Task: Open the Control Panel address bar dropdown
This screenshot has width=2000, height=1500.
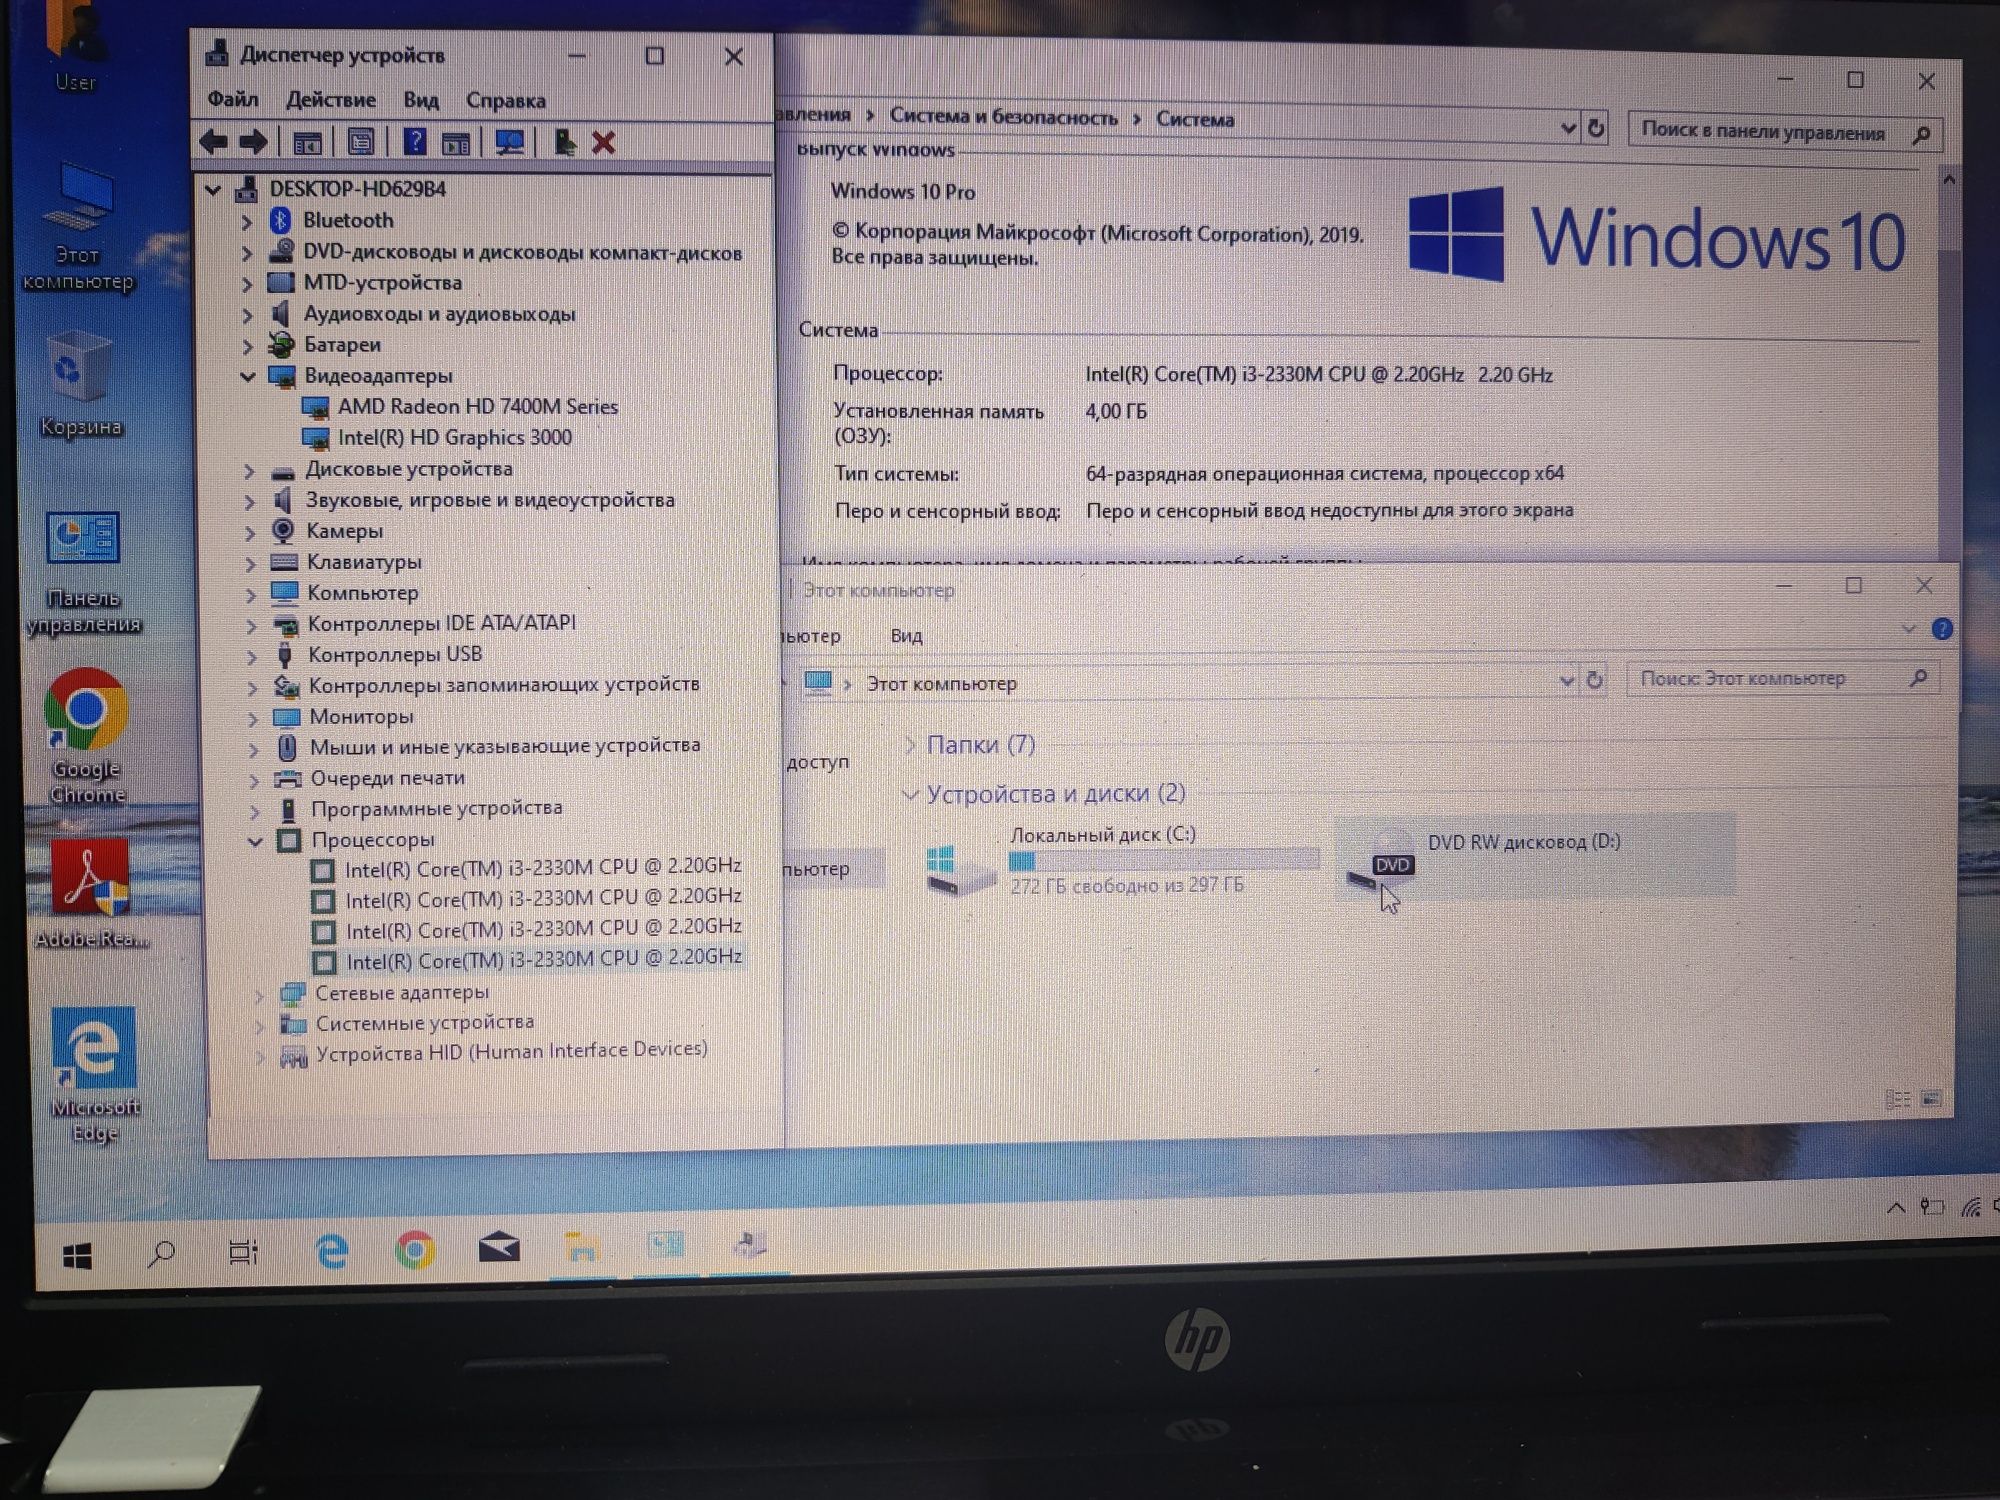Action: pos(1567,128)
